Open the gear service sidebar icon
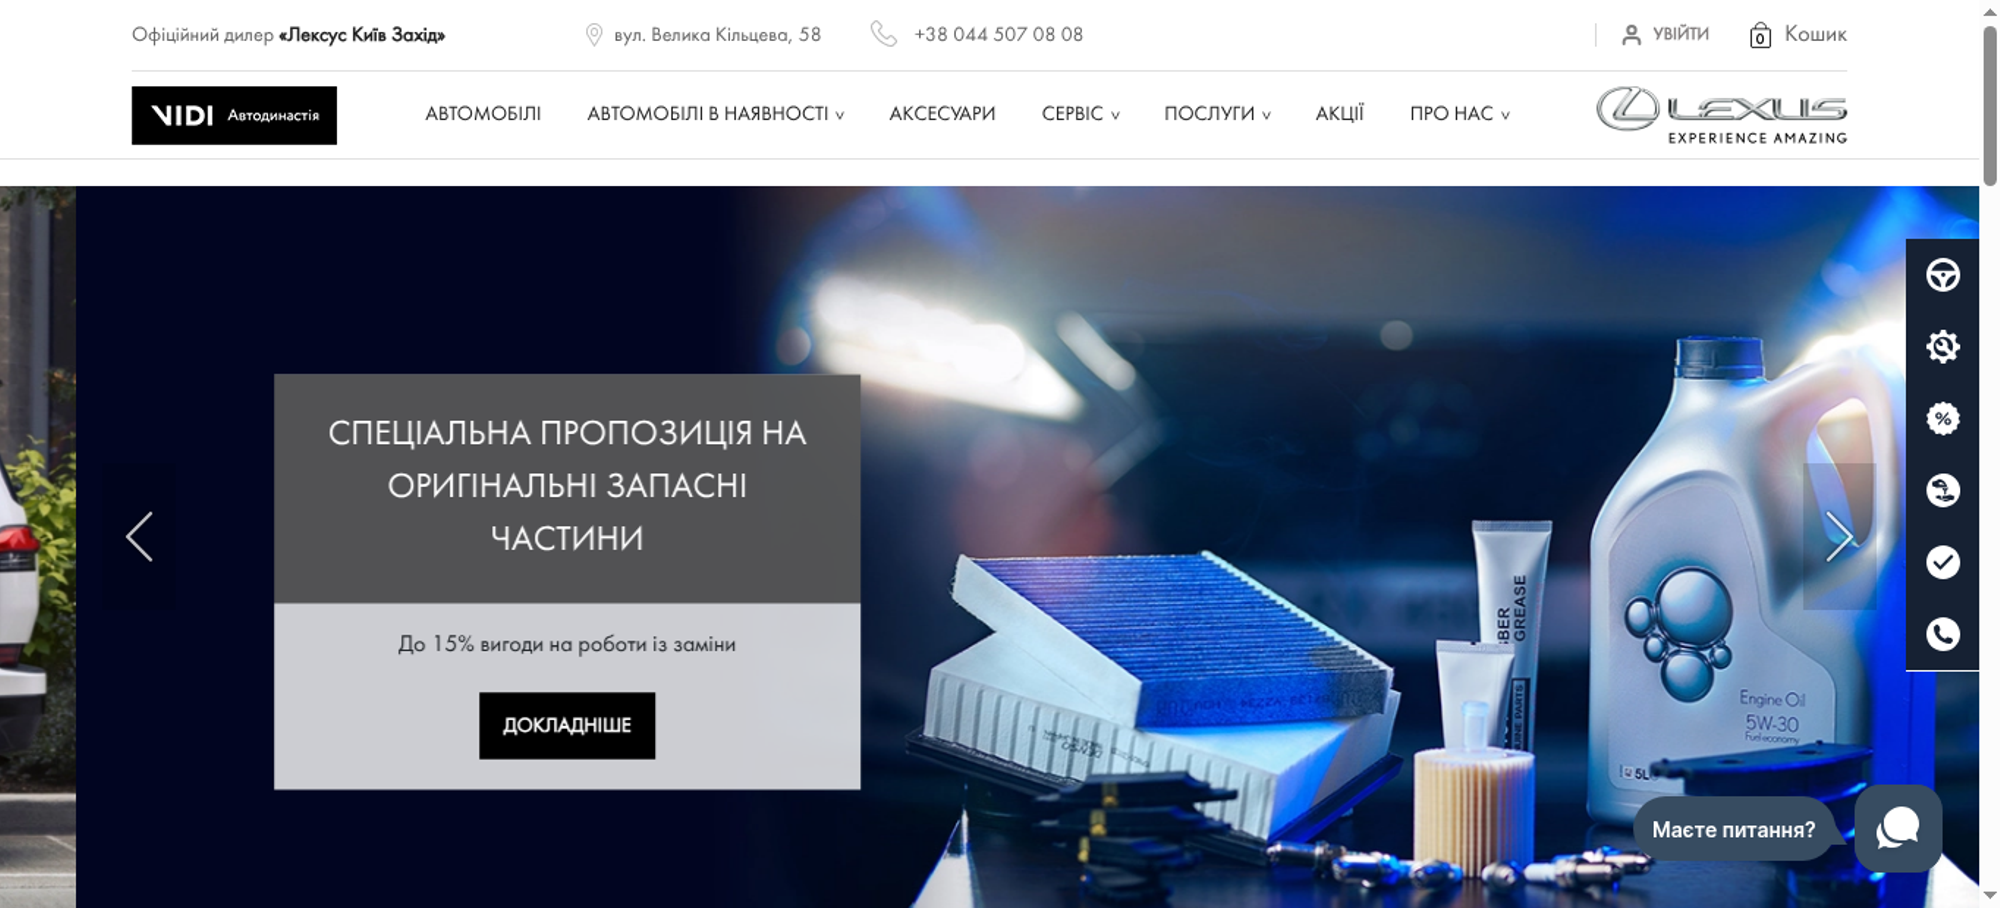The image size is (2000, 908). point(1942,347)
